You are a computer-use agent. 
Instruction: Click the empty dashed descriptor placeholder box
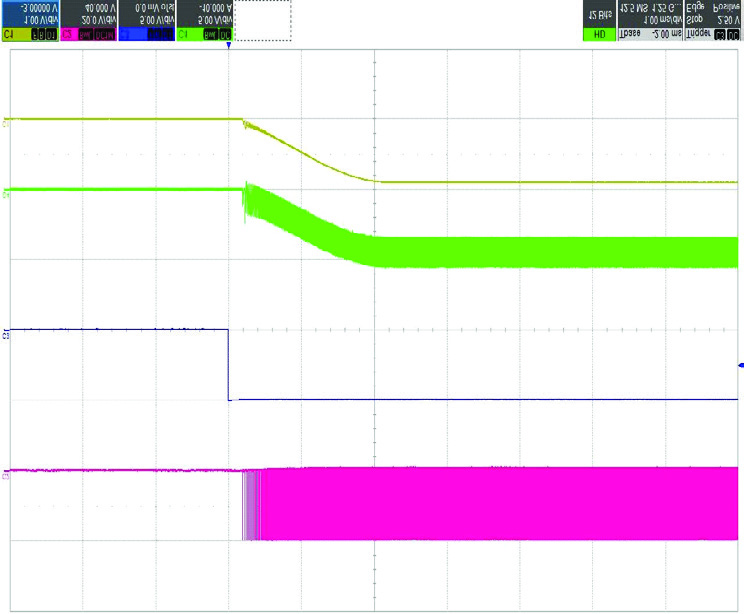tap(263, 21)
